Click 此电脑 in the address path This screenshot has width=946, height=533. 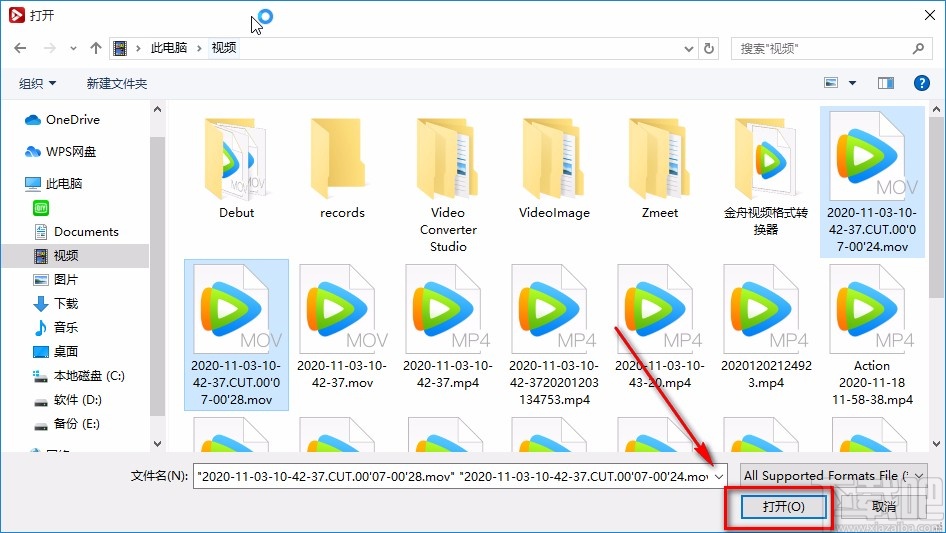169,48
